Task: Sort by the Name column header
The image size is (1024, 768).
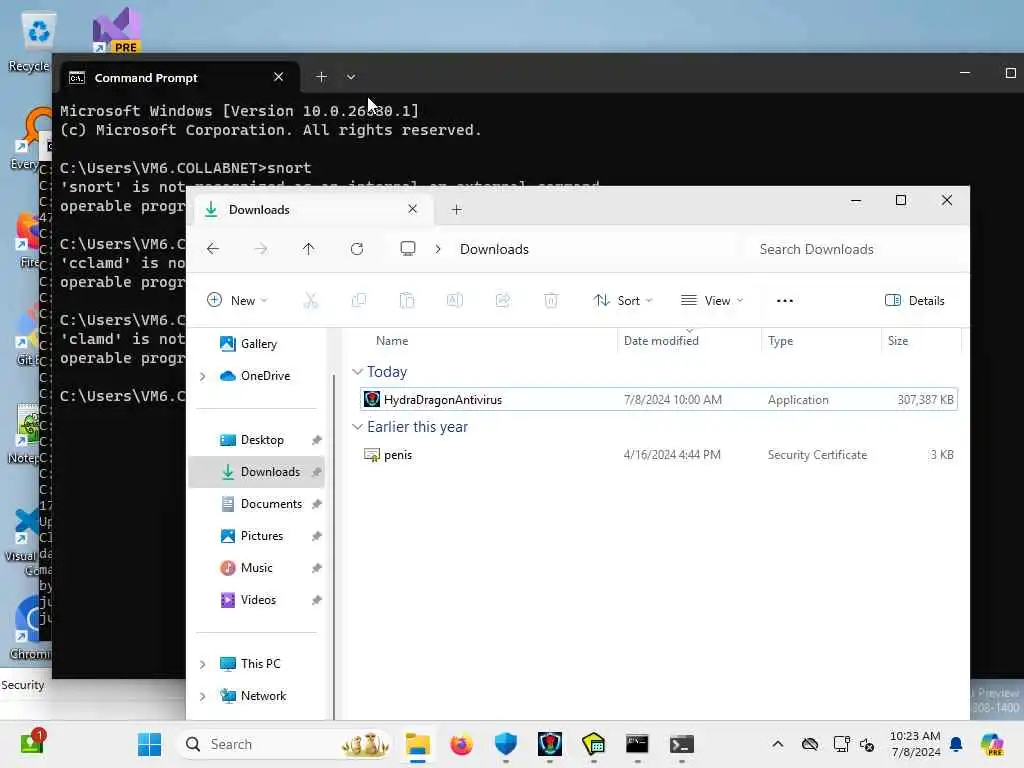Action: (x=392, y=341)
